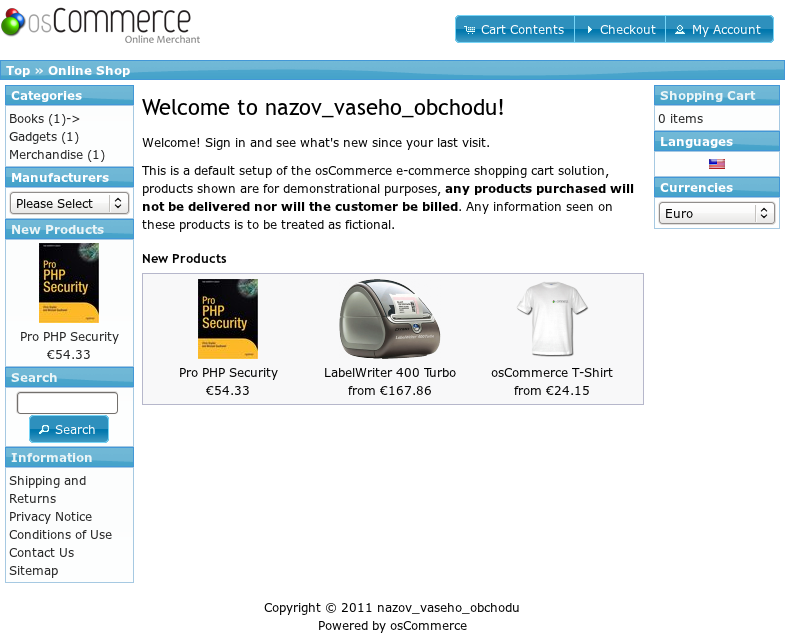Screen dimensions: 790x639
Task: Click the New Products sidebar heading
Action: point(57,229)
